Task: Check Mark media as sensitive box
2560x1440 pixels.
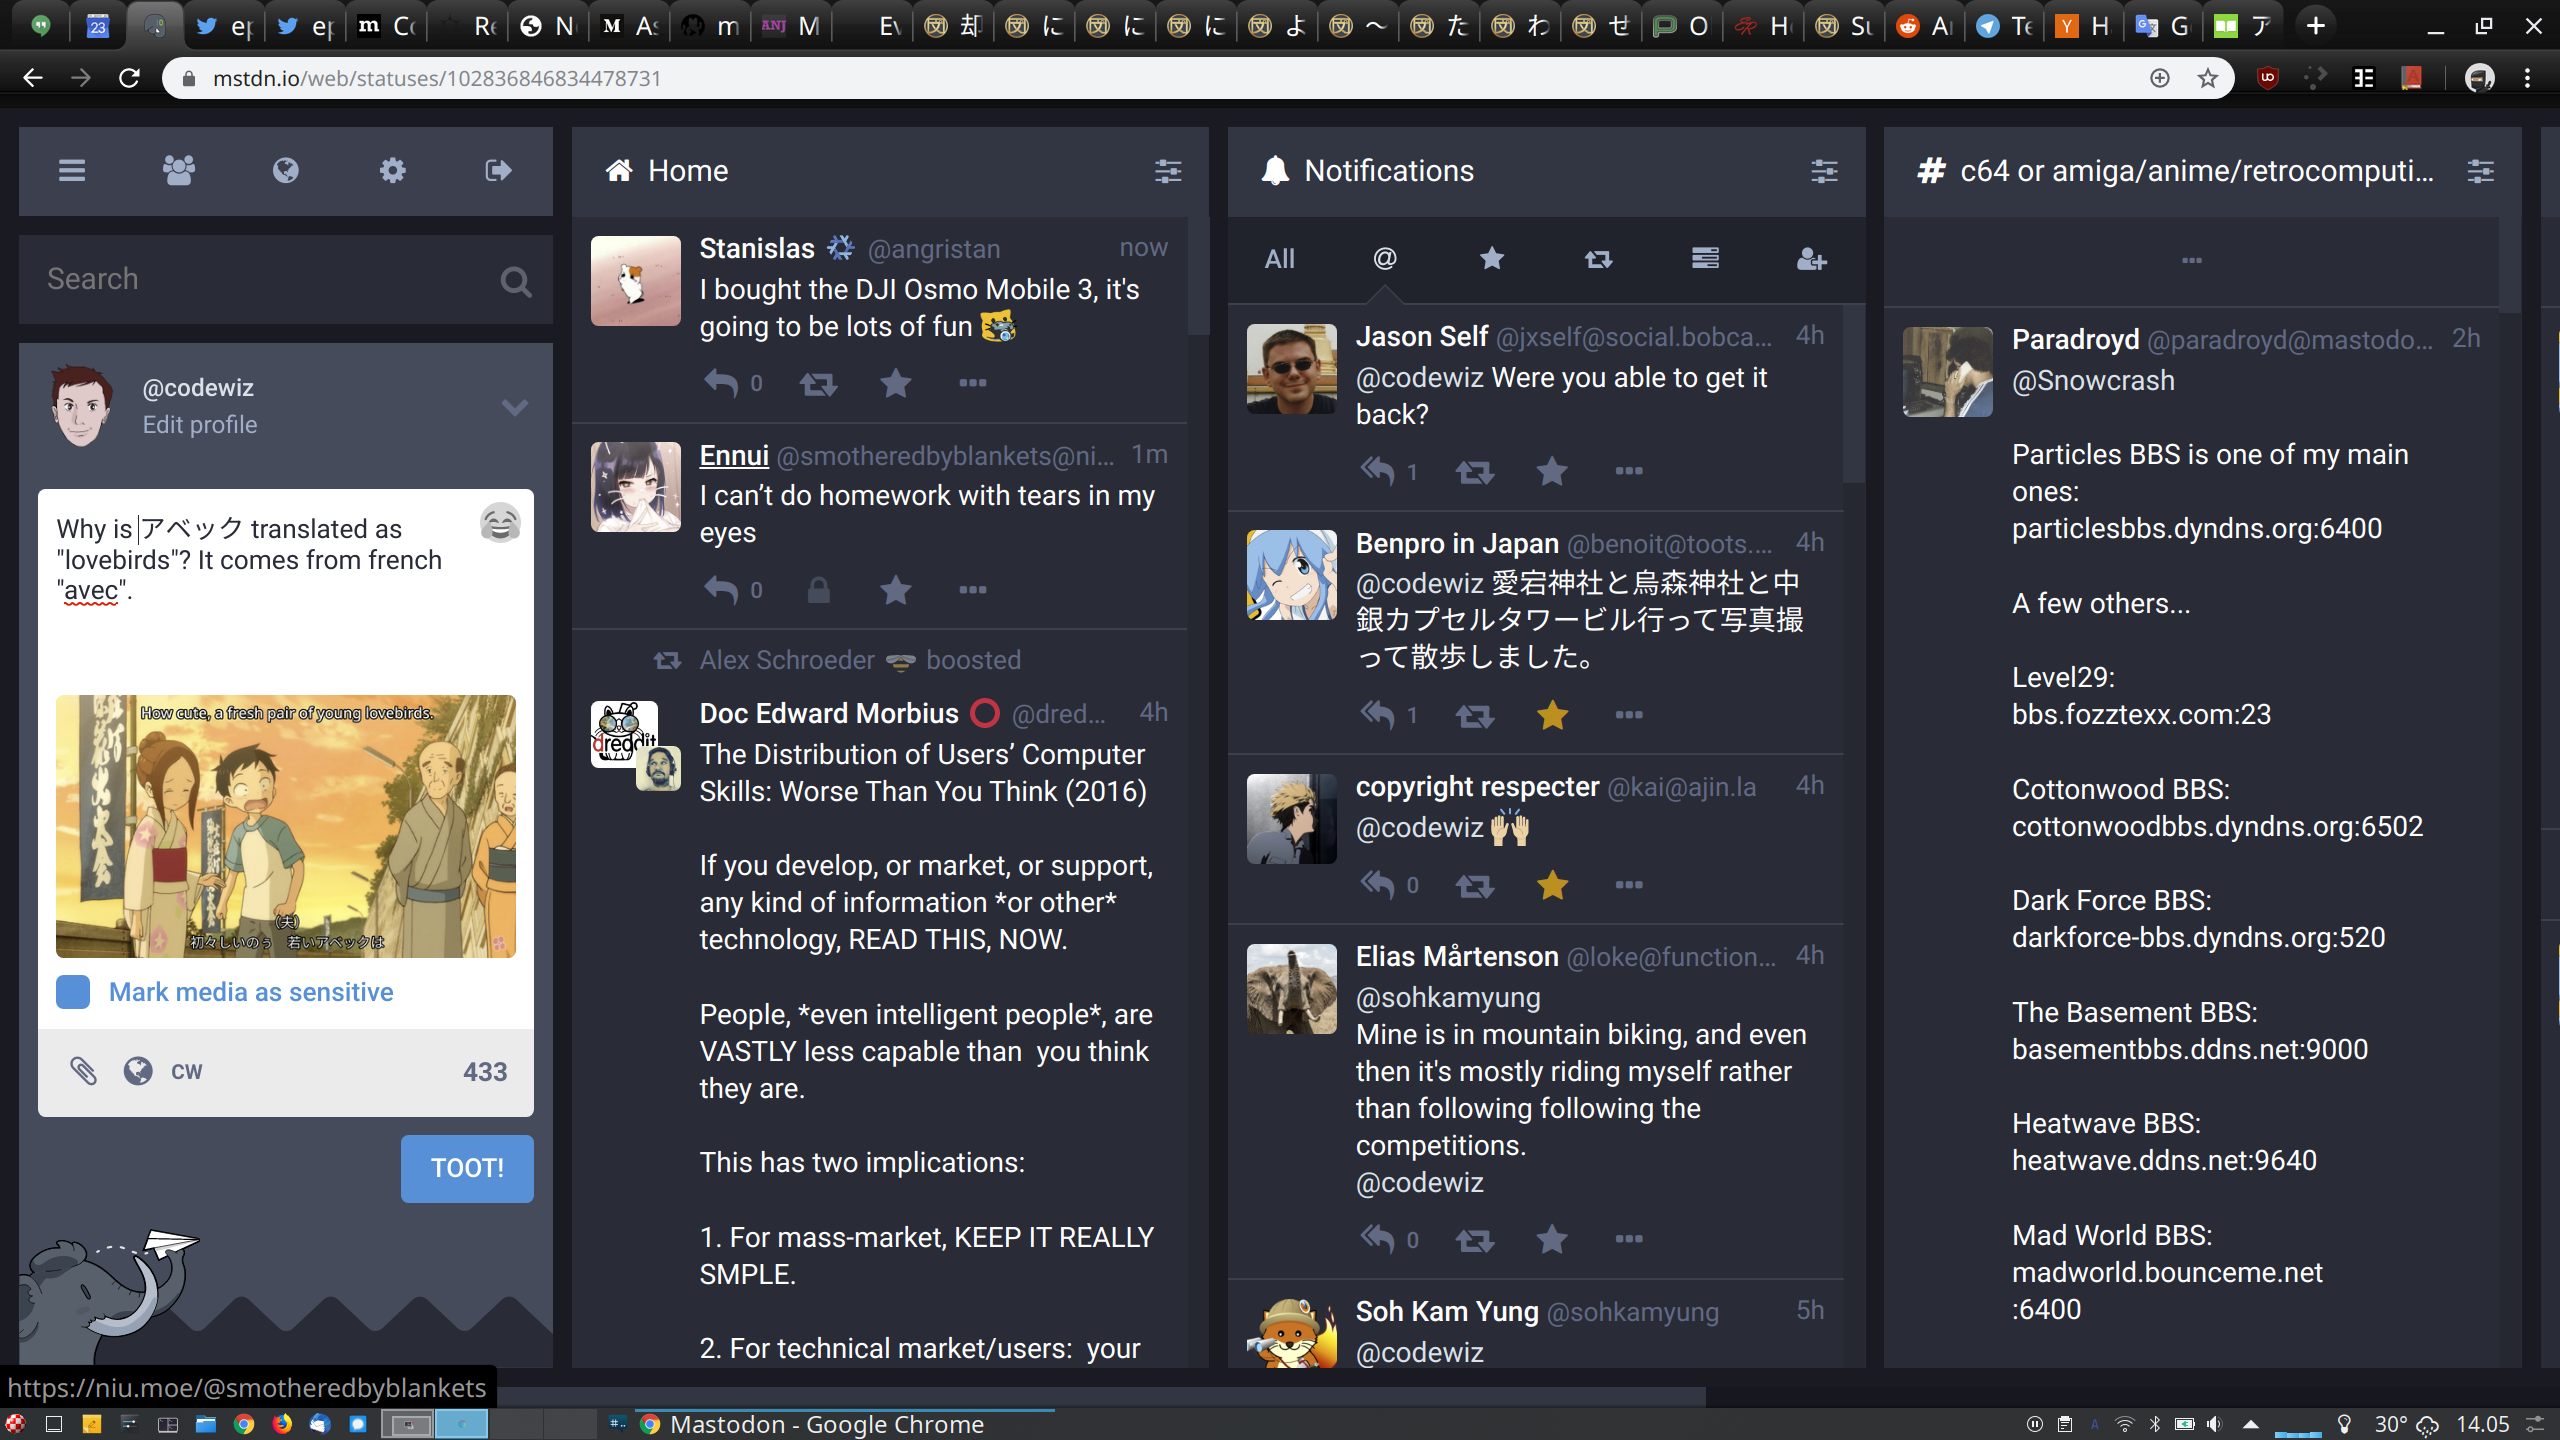Action: (73, 992)
